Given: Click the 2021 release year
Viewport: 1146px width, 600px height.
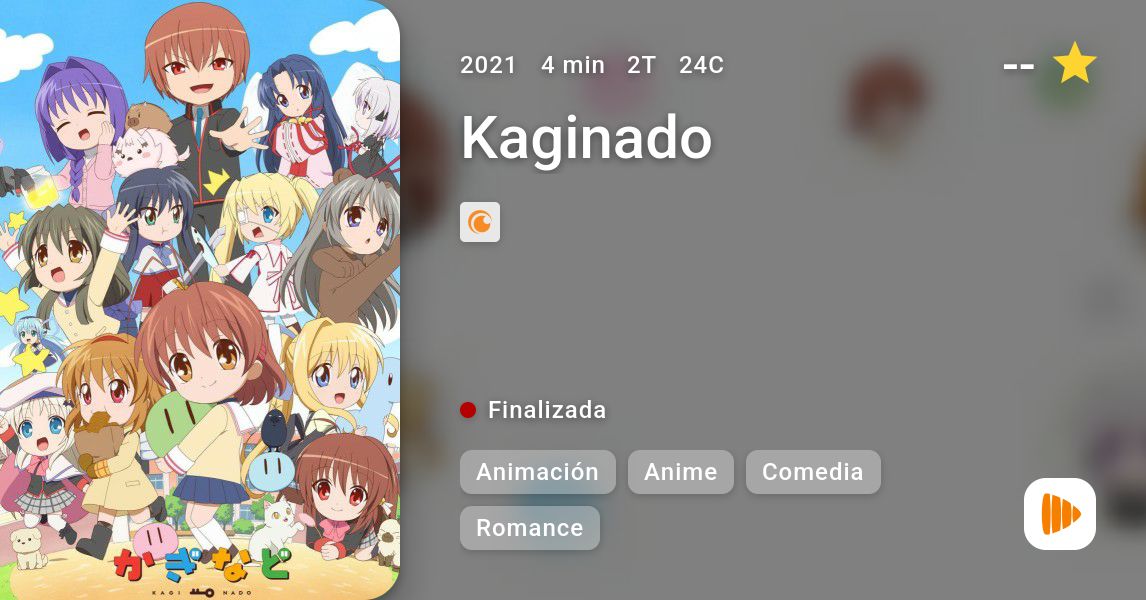Looking at the screenshot, I should pos(488,65).
